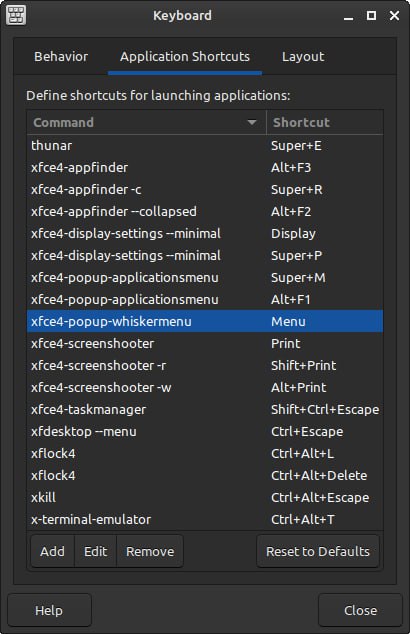Select the xfce4-screenshooter -r row
This screenshot has height=634, width=410.
(x=205, y=366)
